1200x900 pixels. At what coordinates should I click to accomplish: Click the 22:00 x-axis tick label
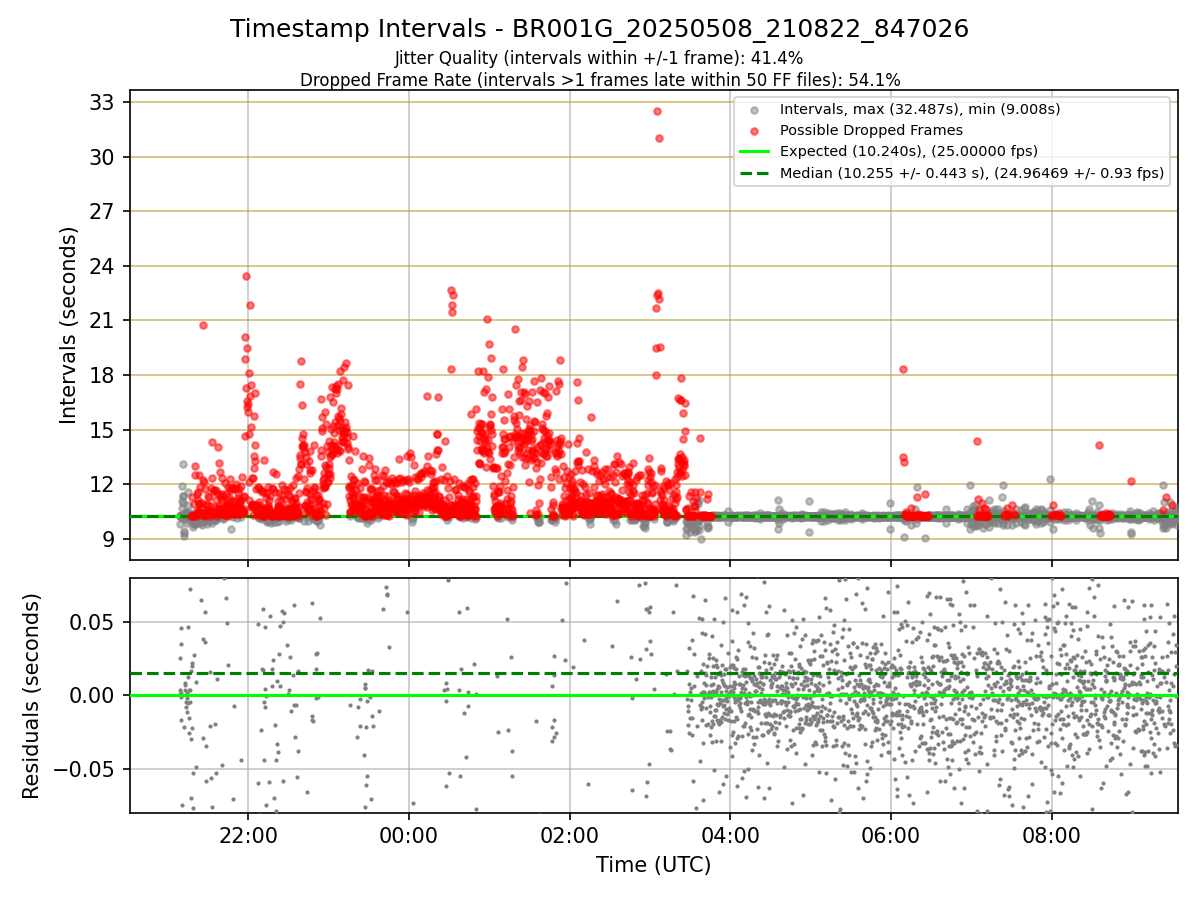coord(248,835)
